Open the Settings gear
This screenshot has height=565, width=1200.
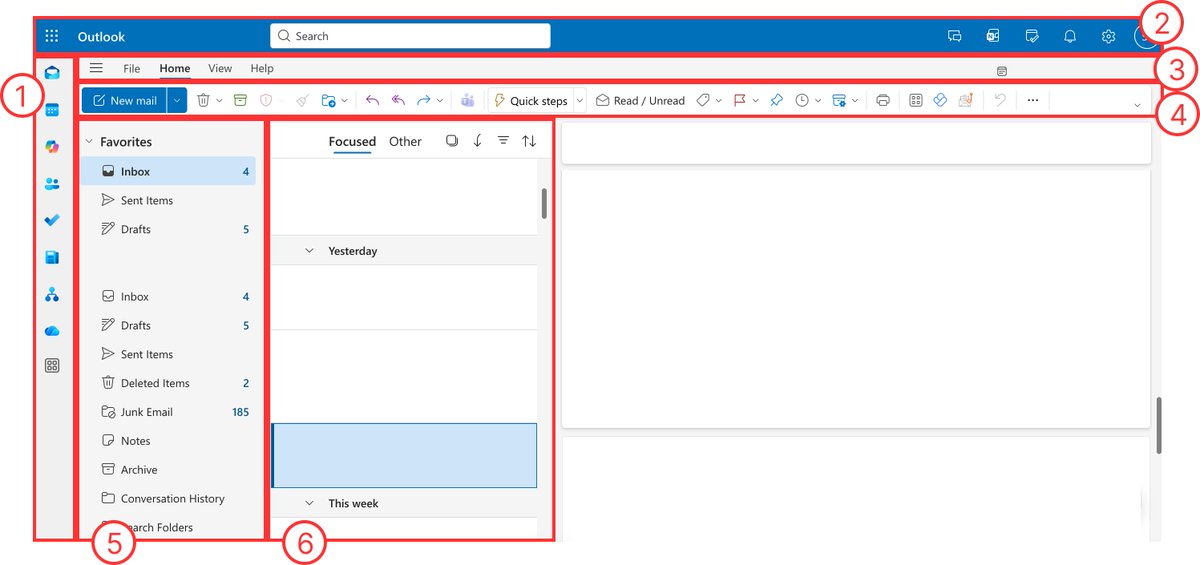click(x=1108, y=36)
